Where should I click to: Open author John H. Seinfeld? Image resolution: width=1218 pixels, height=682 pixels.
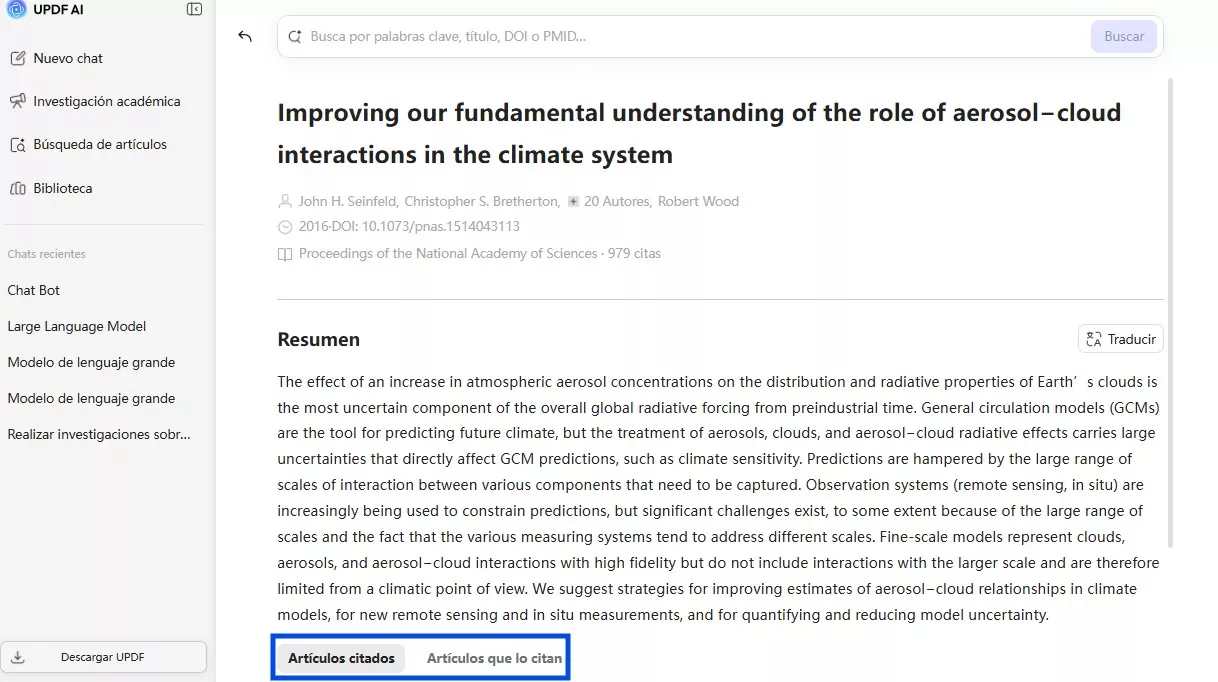pos(347,201)
